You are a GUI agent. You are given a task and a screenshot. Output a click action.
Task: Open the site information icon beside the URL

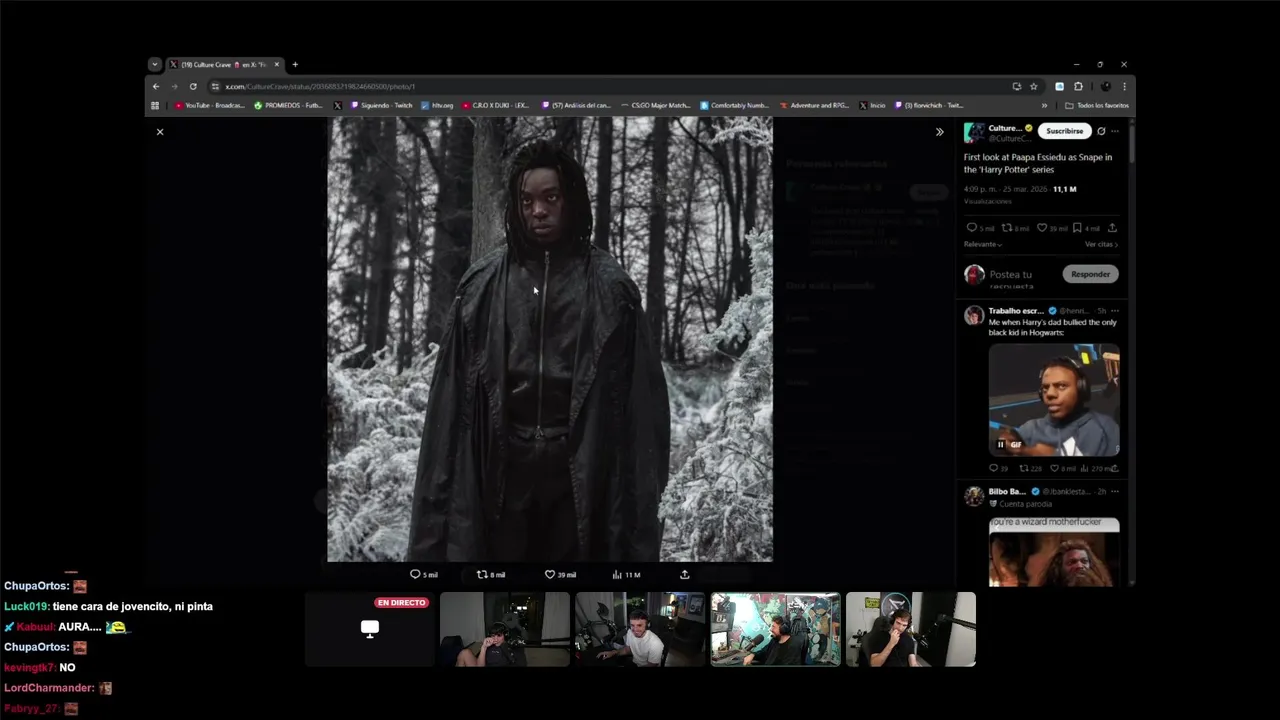215,86
